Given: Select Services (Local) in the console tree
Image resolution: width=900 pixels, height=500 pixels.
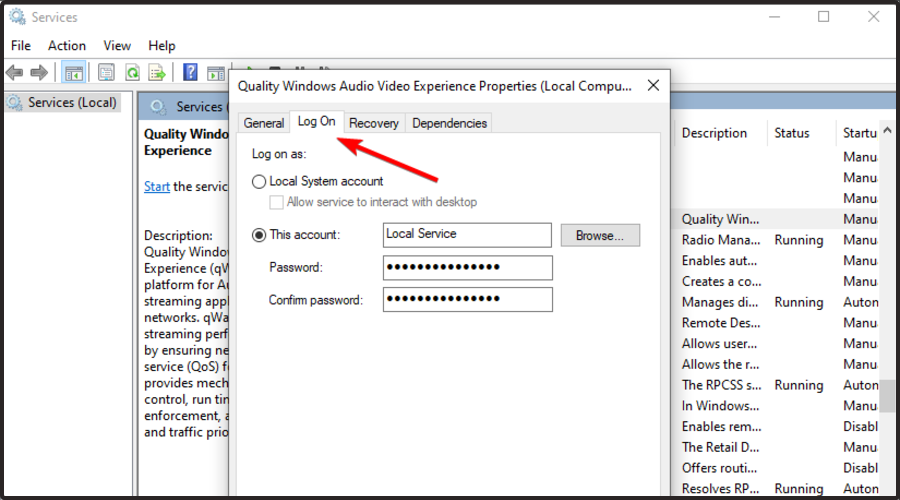Looking at the screenshot, I should pyautogui.click(x=61, y=102).
